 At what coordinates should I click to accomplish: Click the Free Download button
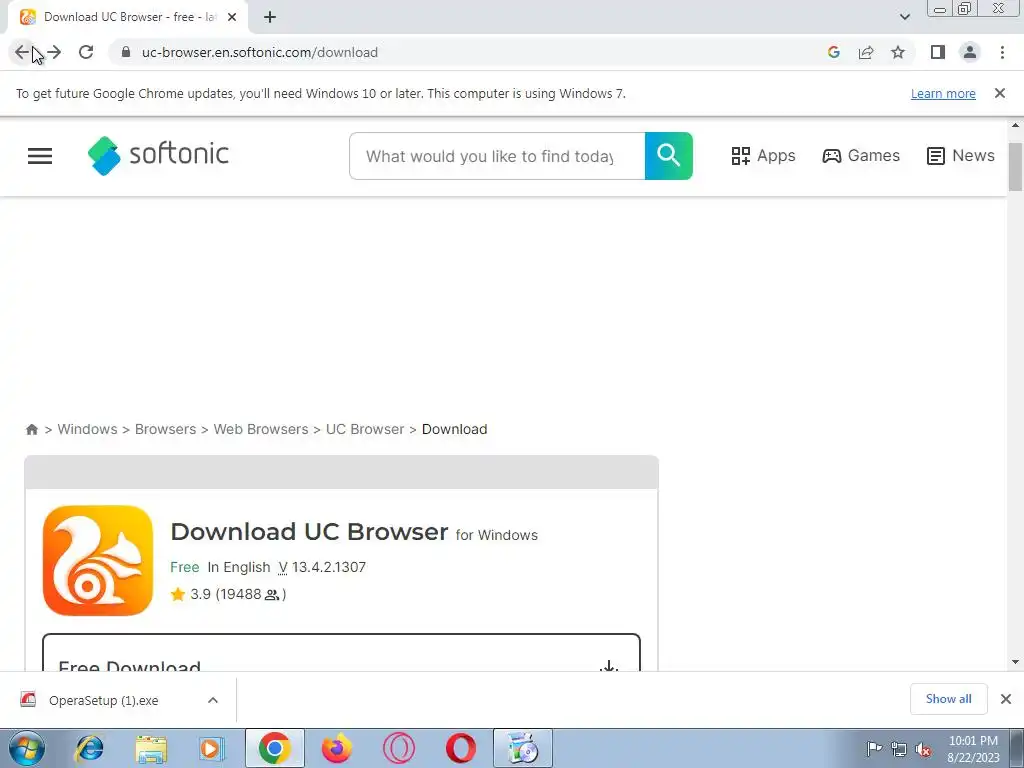pos(341,652)
